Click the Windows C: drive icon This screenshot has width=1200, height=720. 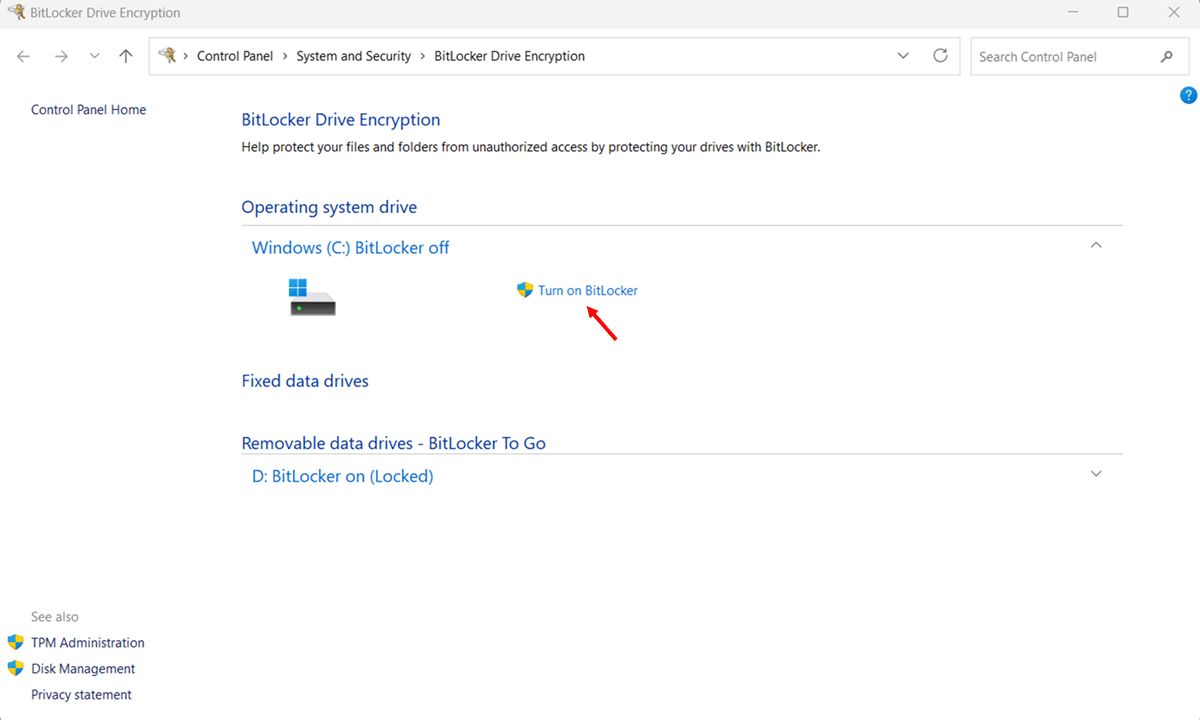point(312,297)
